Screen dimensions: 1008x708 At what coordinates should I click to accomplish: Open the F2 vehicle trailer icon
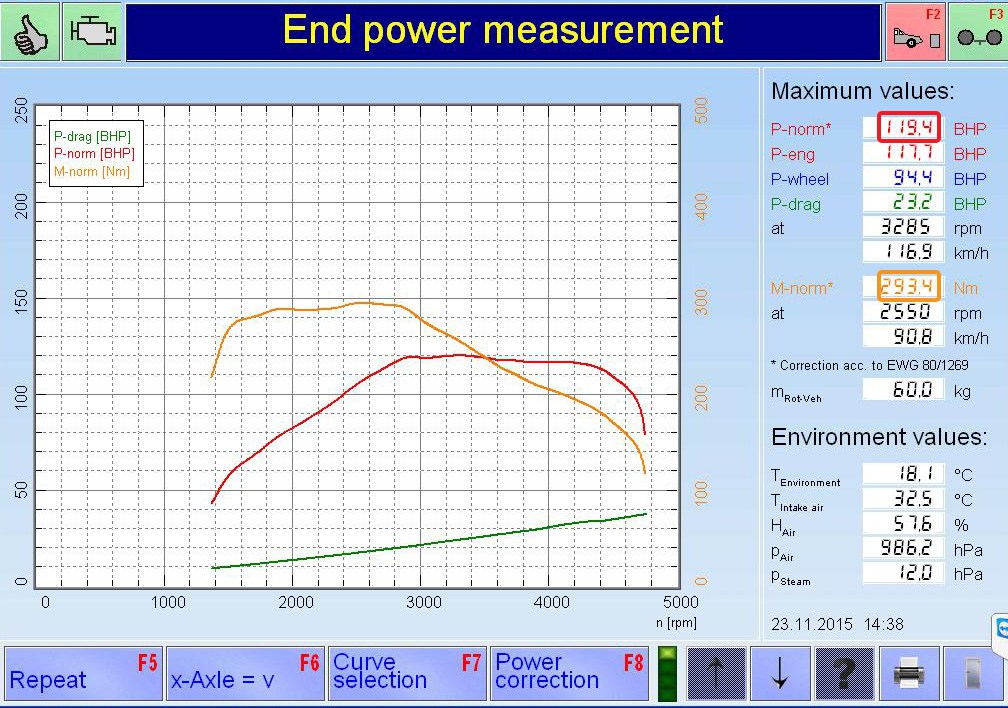[x=915, y=32]
